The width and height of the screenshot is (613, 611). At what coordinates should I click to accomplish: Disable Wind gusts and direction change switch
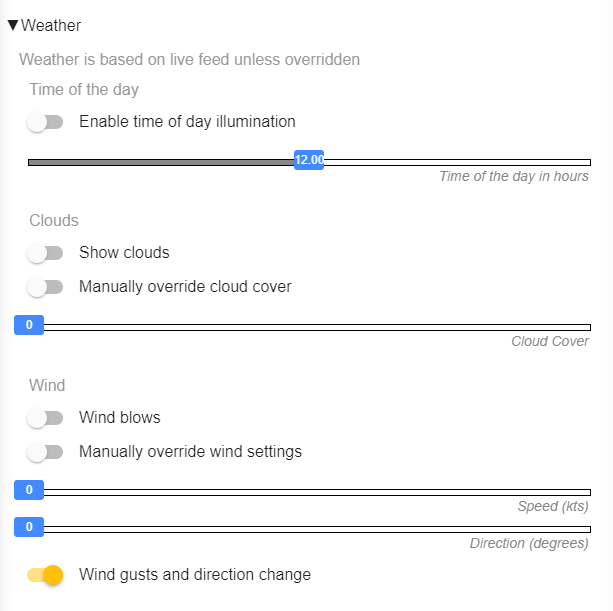point(46,575)
